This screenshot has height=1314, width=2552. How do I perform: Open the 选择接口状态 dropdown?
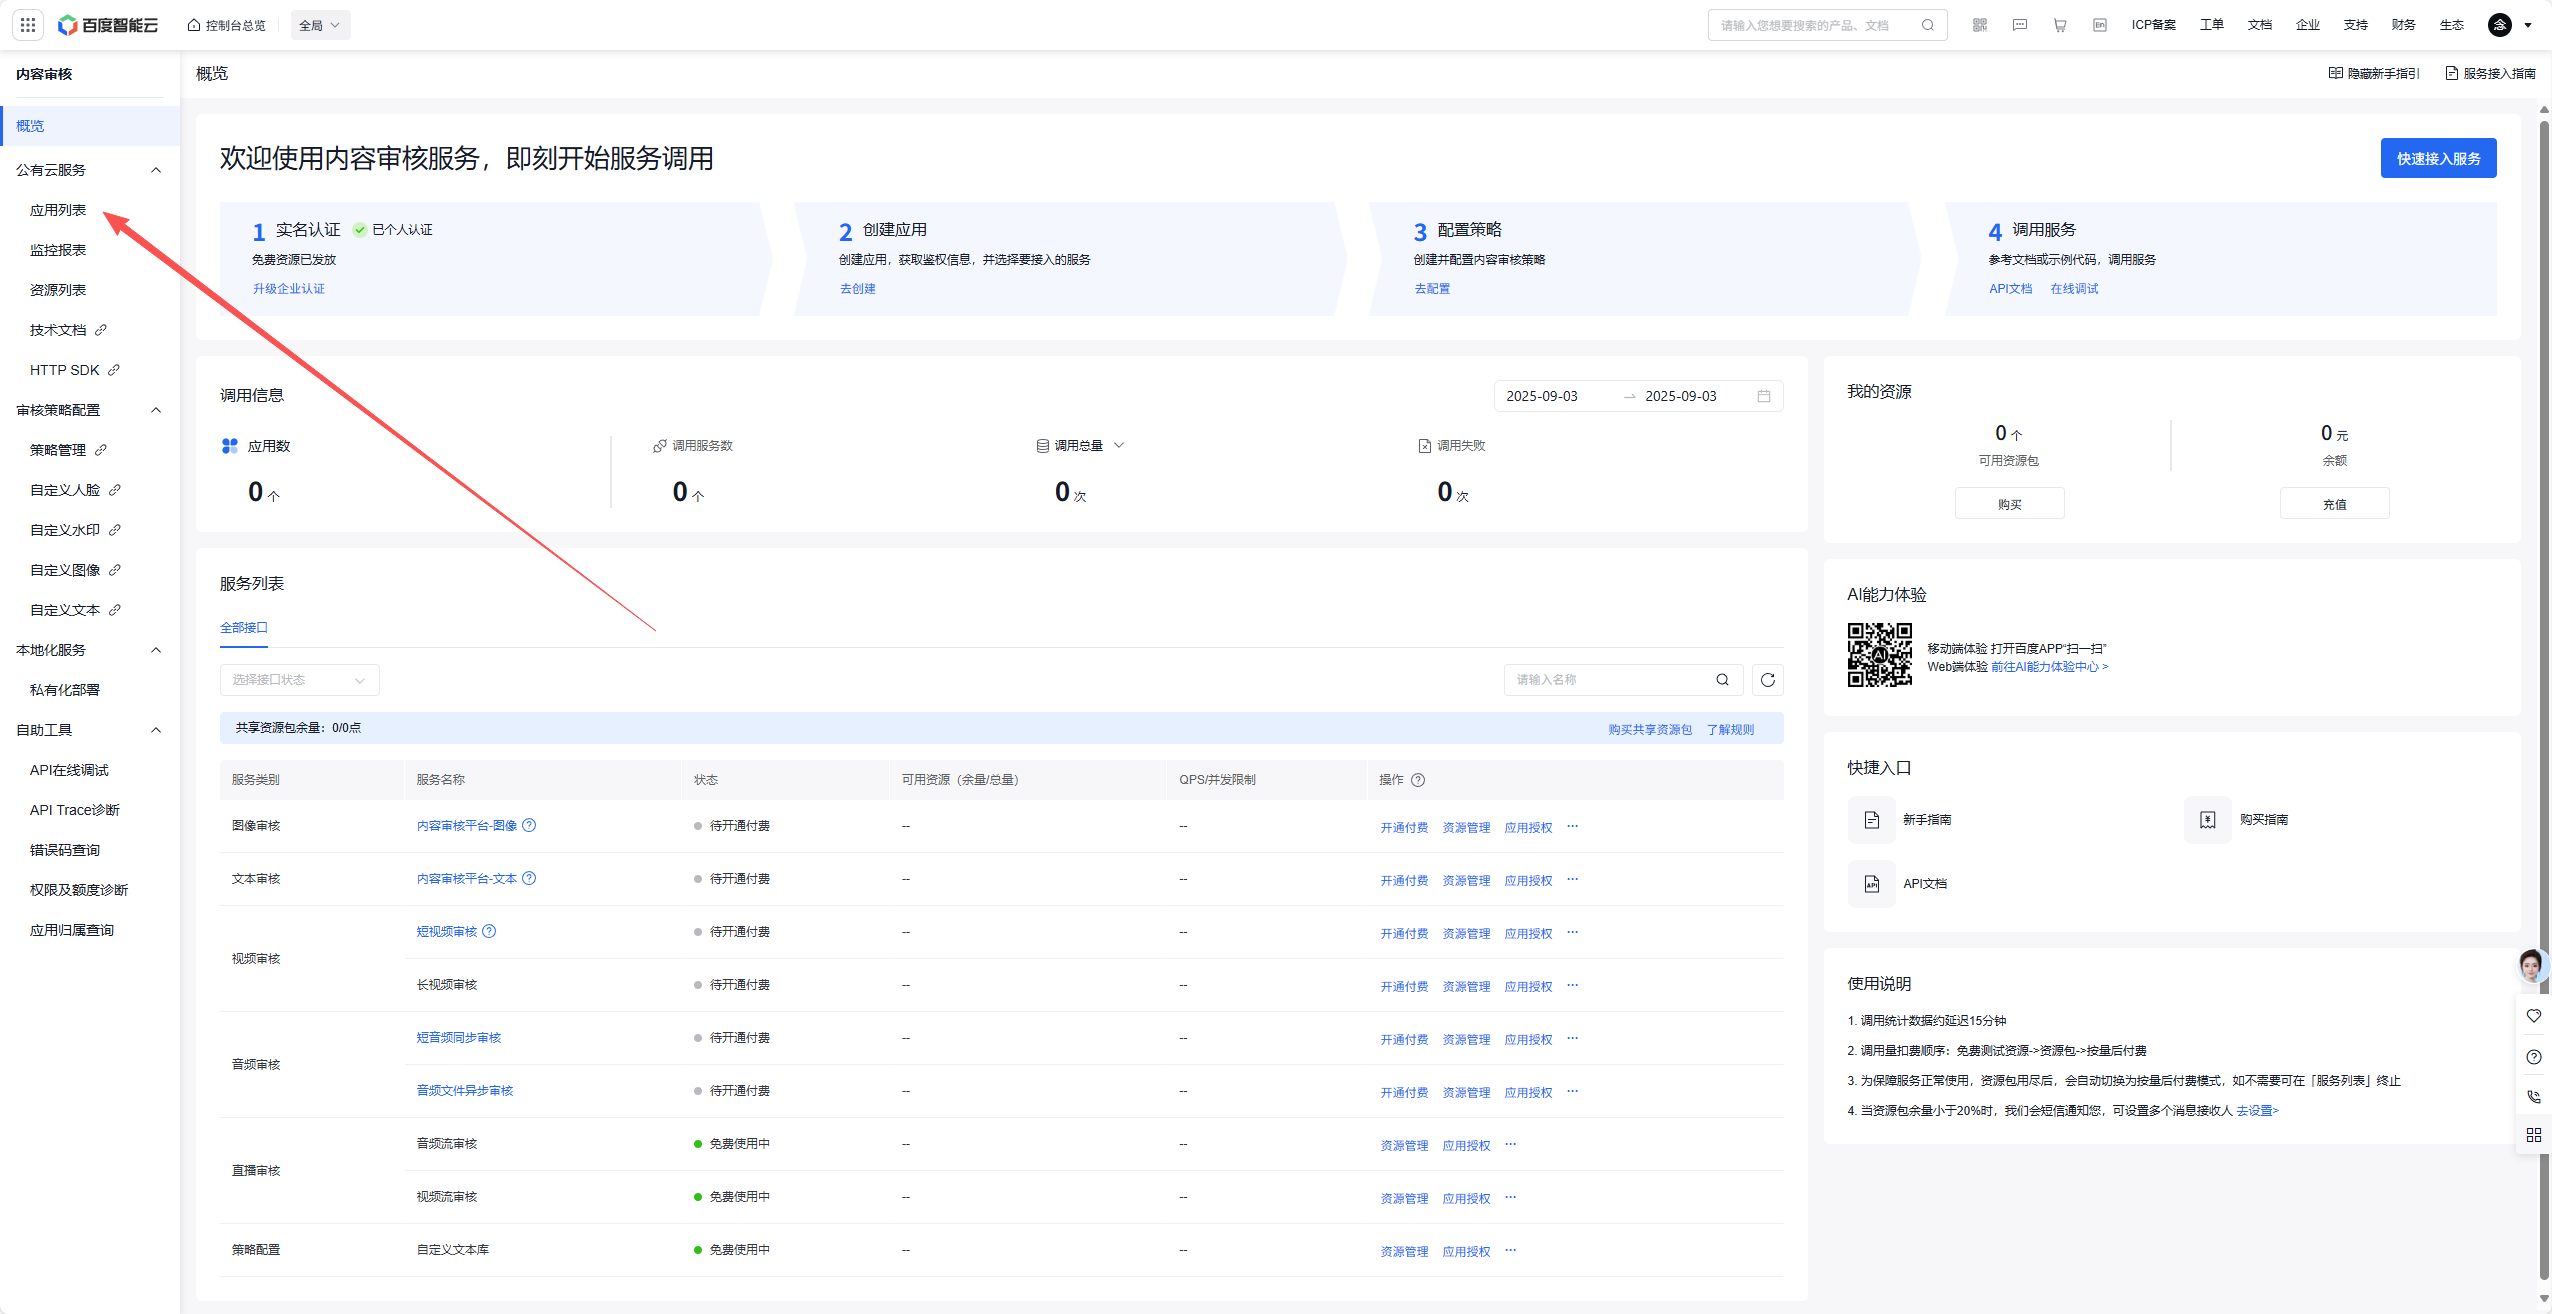click(x=299, y=680)
